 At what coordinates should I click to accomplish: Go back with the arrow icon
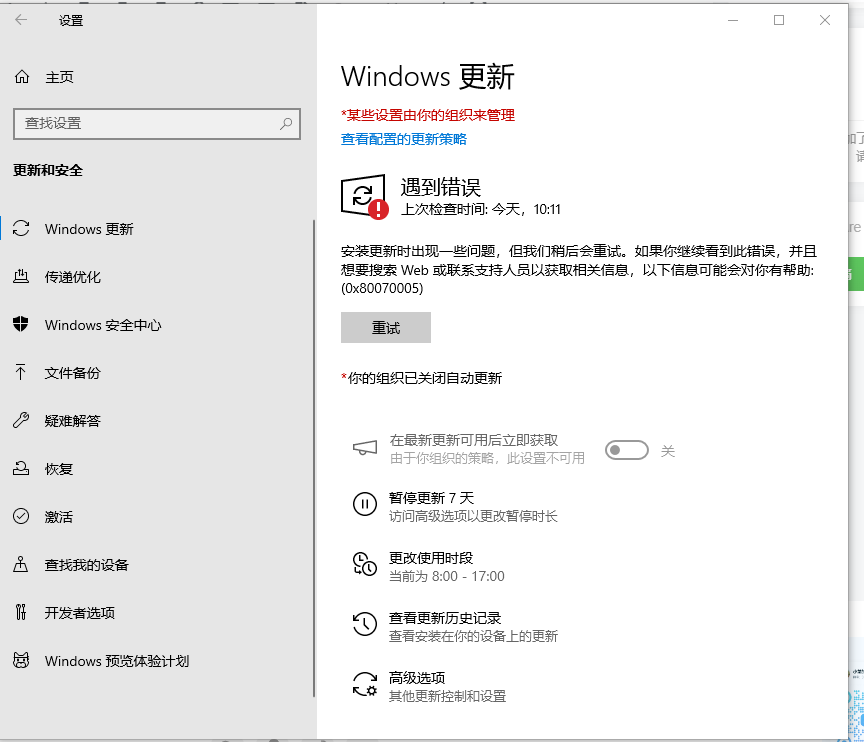tap(21, 20)
